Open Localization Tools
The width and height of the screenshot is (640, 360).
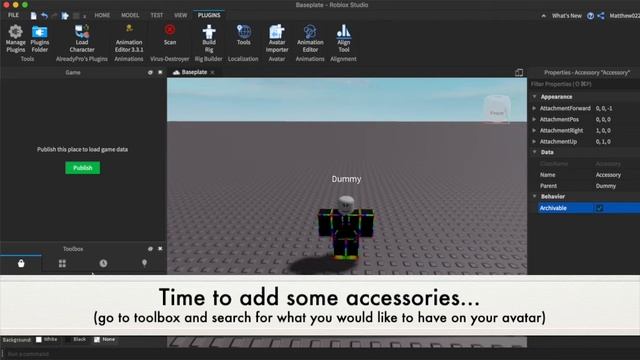[x=244, y=35]
